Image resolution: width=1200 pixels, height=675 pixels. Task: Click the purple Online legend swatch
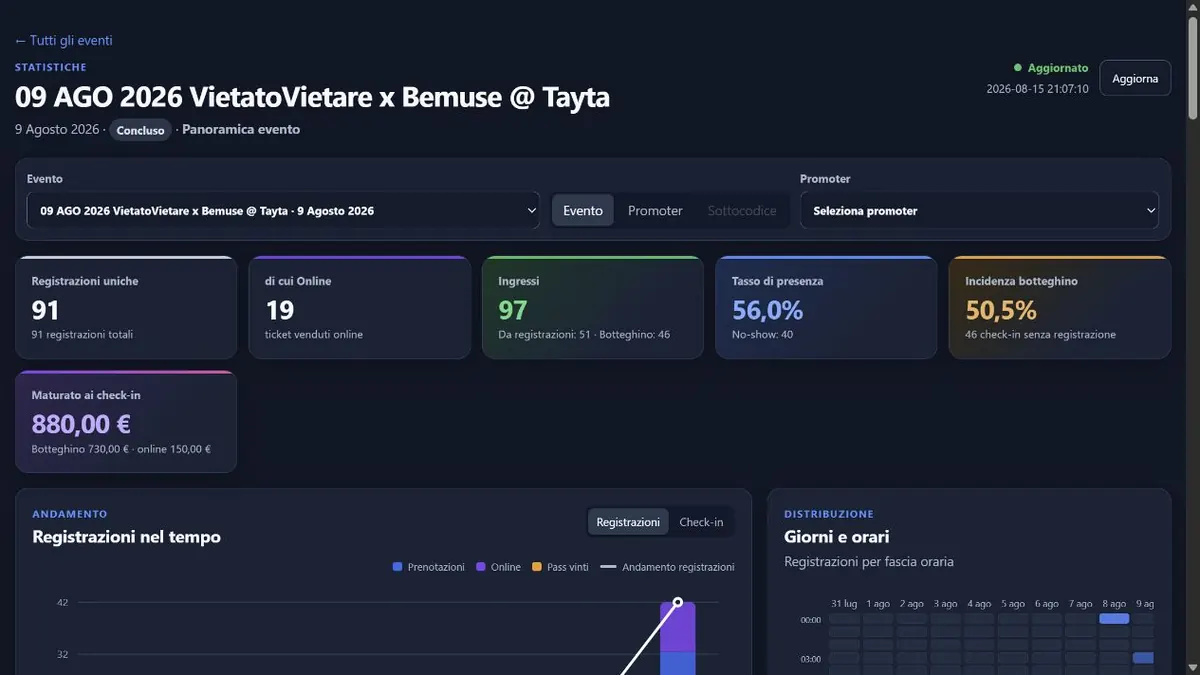click(x=482, y=567)
